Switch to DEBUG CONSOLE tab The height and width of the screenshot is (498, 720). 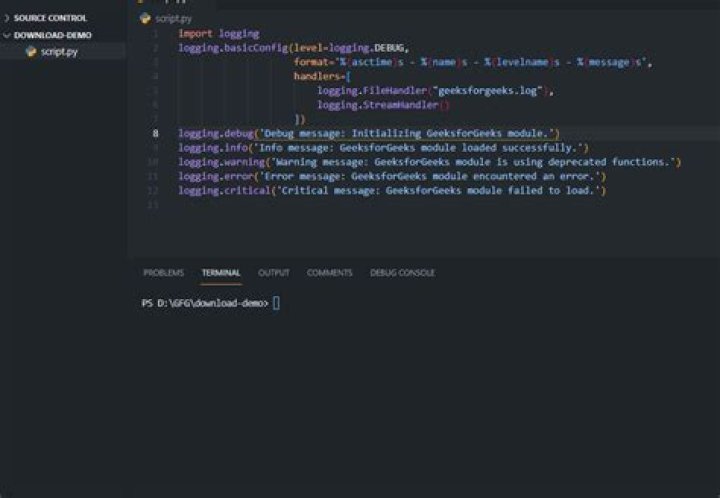click(402, 273)
